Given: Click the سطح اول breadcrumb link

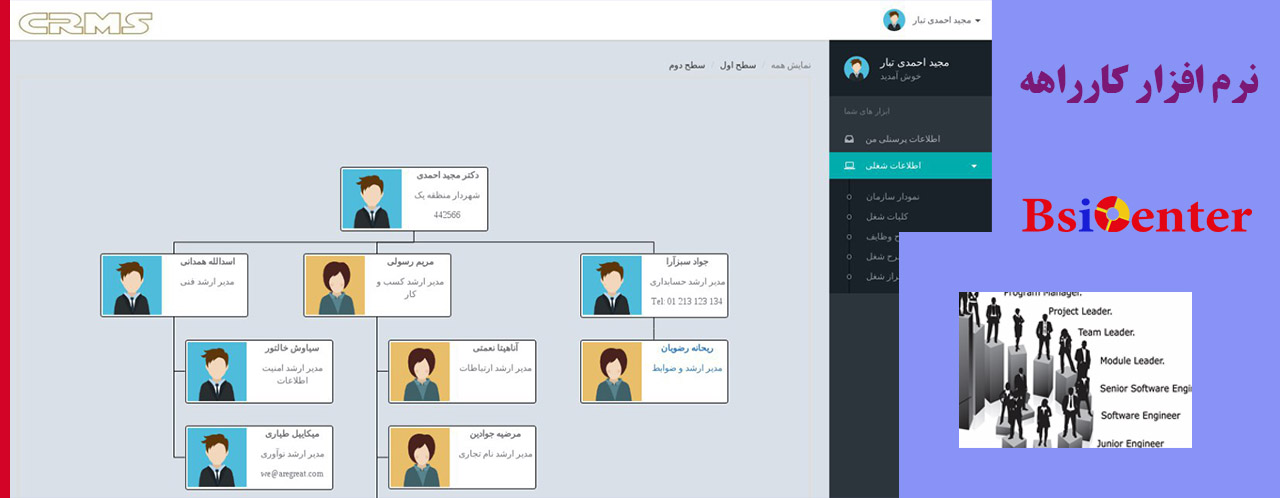Looking at the screenshot, I should [x=738, y=65].
